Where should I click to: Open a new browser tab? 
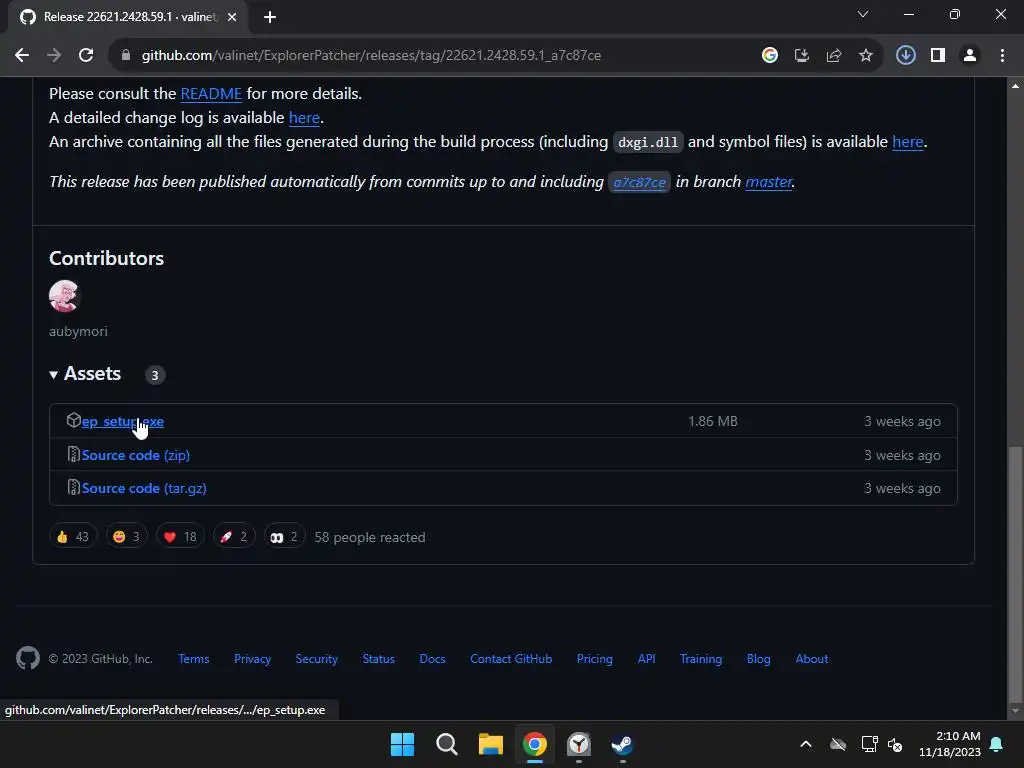[x=270, y=17]
